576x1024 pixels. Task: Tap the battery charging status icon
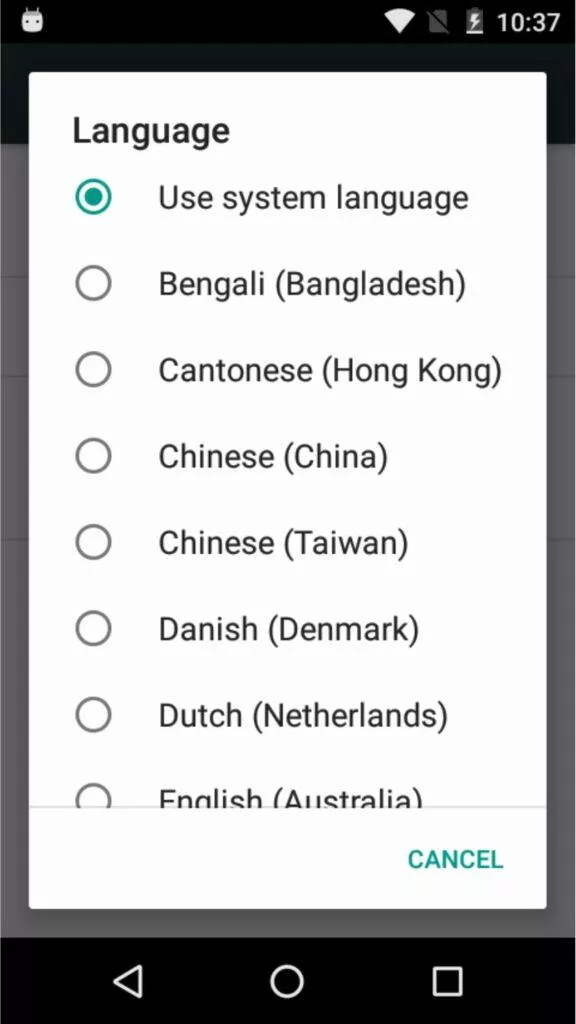473,22
